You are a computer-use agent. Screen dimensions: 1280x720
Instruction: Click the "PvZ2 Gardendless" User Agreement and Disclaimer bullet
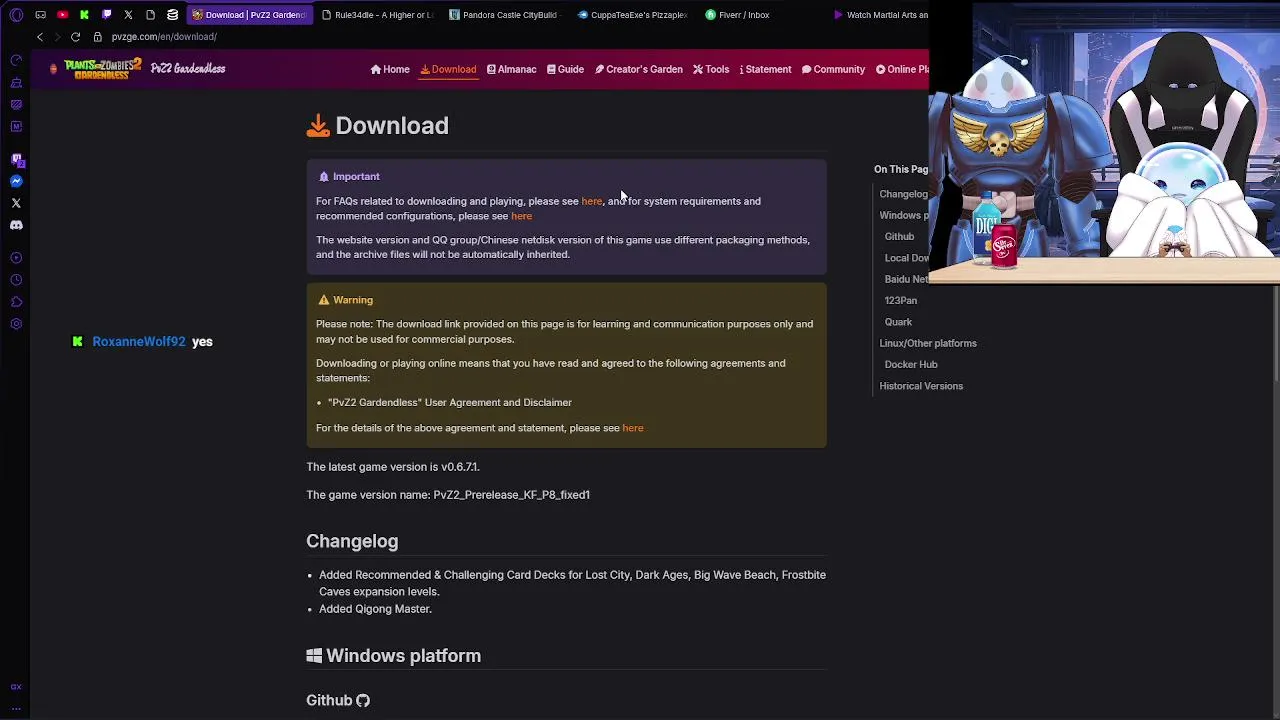click(450, 403)
